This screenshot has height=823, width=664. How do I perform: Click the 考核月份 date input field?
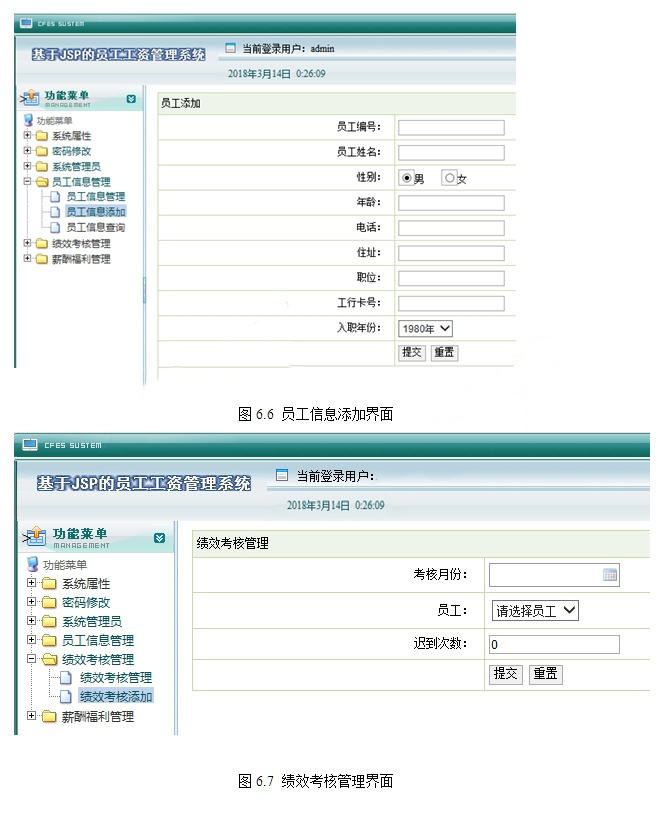(x=554, y=575)
